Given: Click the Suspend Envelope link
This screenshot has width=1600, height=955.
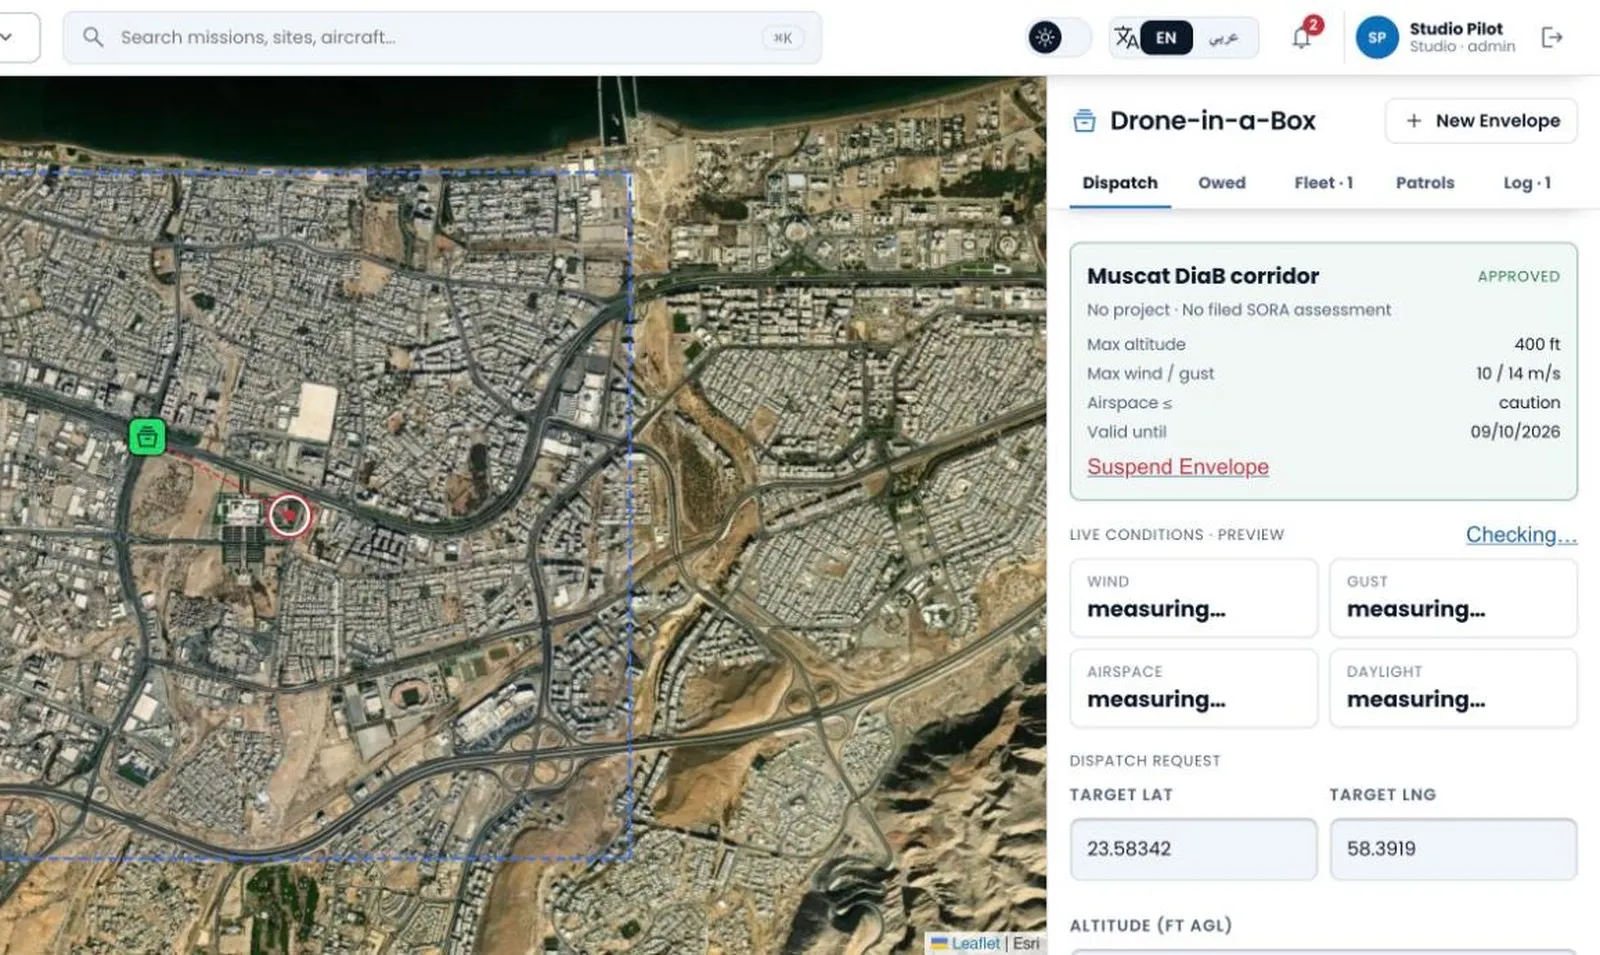Looking at the screenshot, I should pos(1178,467).
